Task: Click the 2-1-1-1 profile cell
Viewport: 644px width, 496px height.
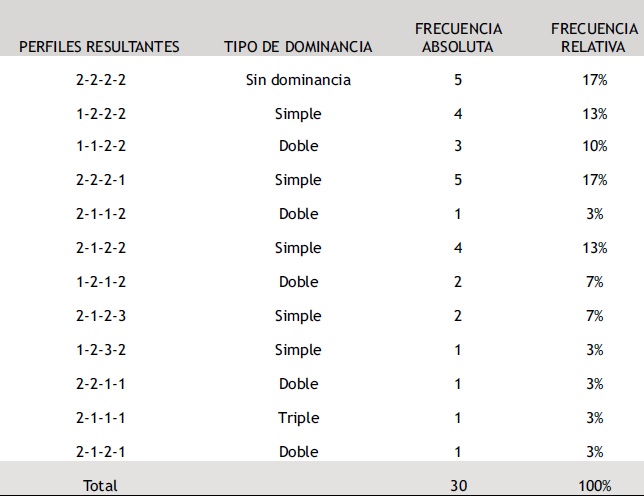Action: point(101,418)
